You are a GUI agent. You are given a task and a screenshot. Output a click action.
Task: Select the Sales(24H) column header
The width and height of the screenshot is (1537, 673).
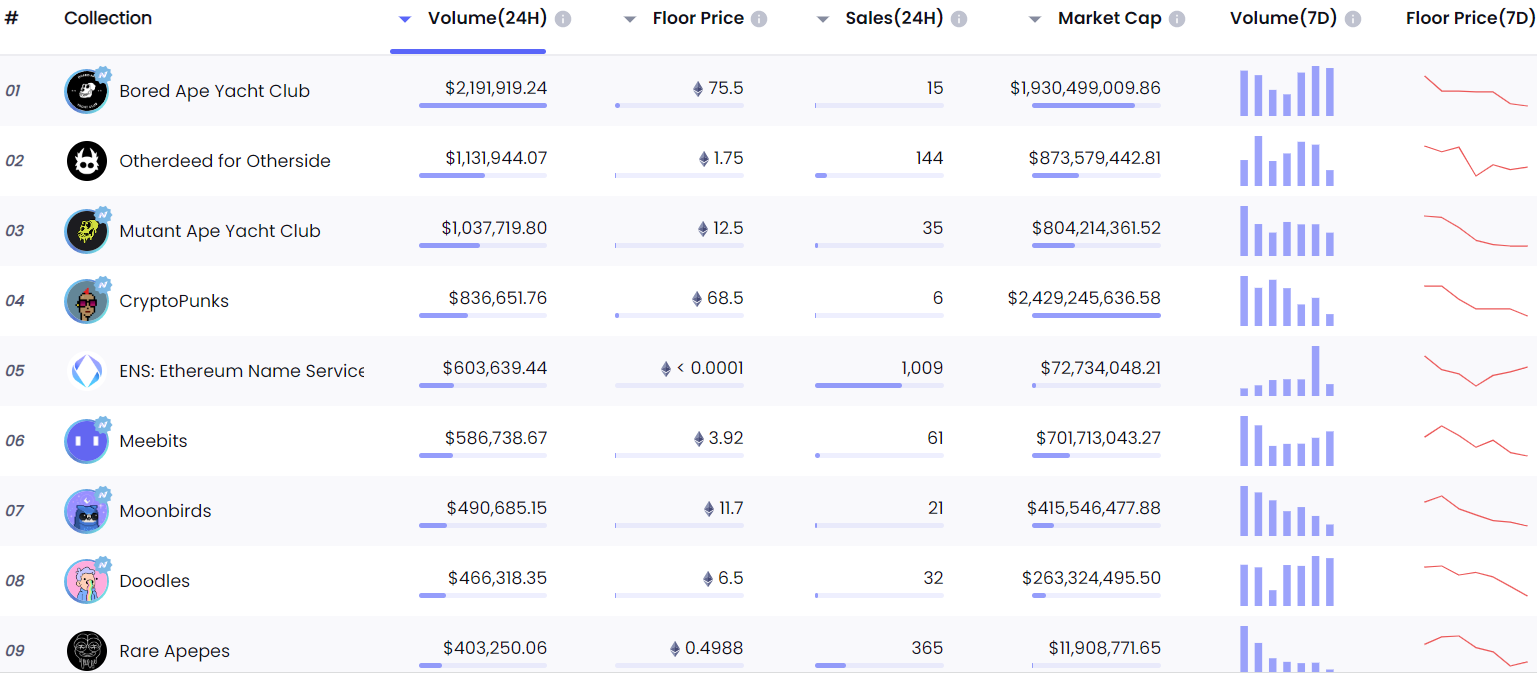pyautogui.click(x=894, y=19)
